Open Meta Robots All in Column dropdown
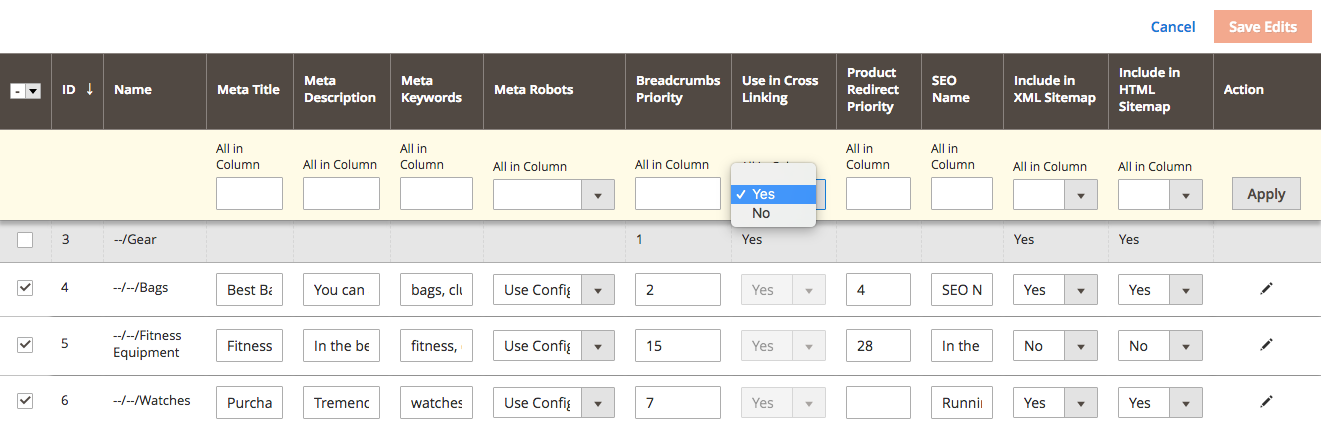The width and height of the screenshot is (1321, 428). pyautogui.click(x=553, y=194)
